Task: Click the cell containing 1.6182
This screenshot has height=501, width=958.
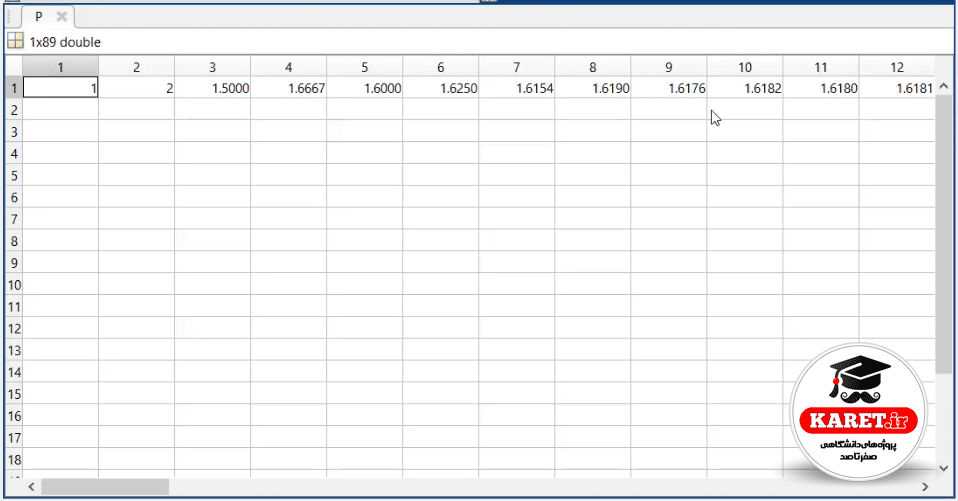Action: [745, 88]
